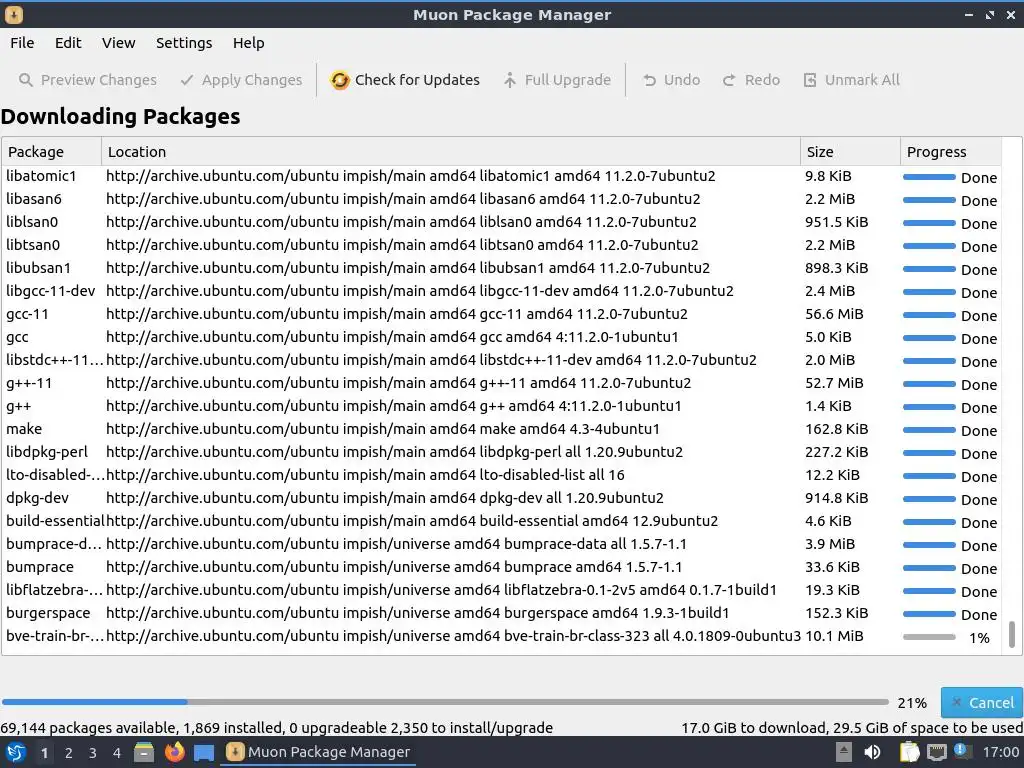Click the lto-disabled-list location cell
The height and width of the screenshot is (768, 1024).
(x=365, y=475)
